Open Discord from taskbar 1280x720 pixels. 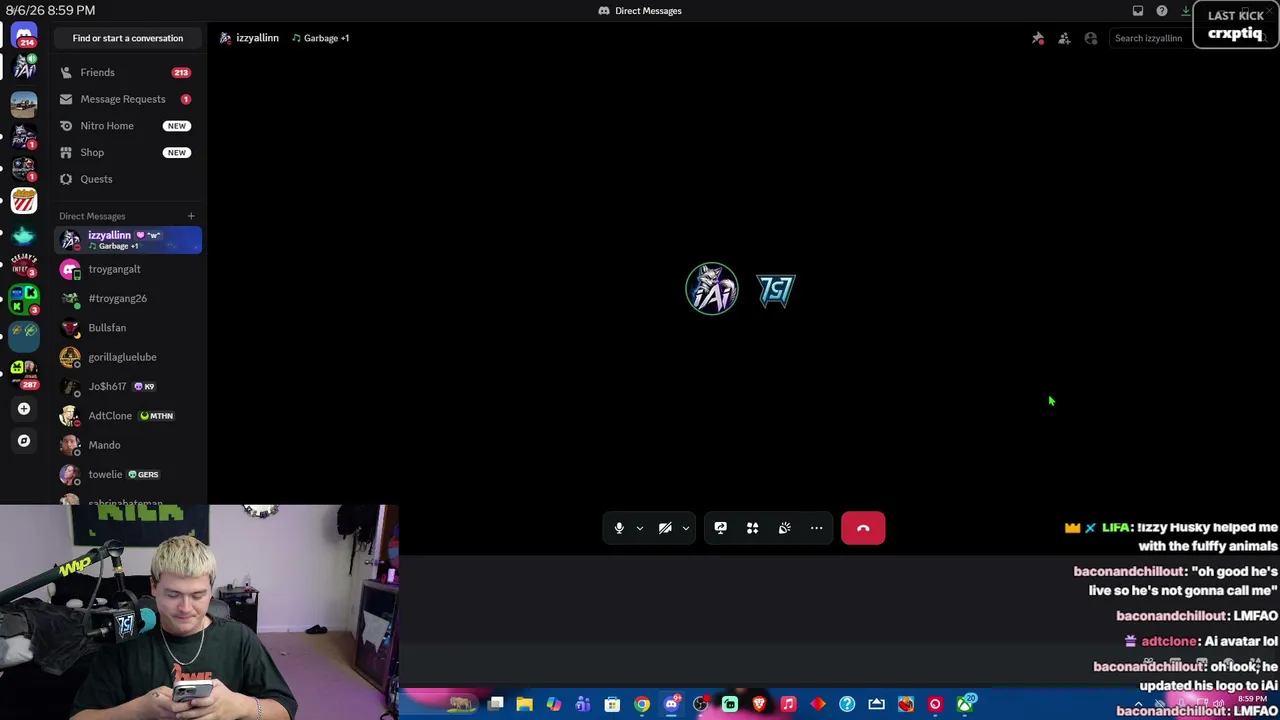coord(671,705)
